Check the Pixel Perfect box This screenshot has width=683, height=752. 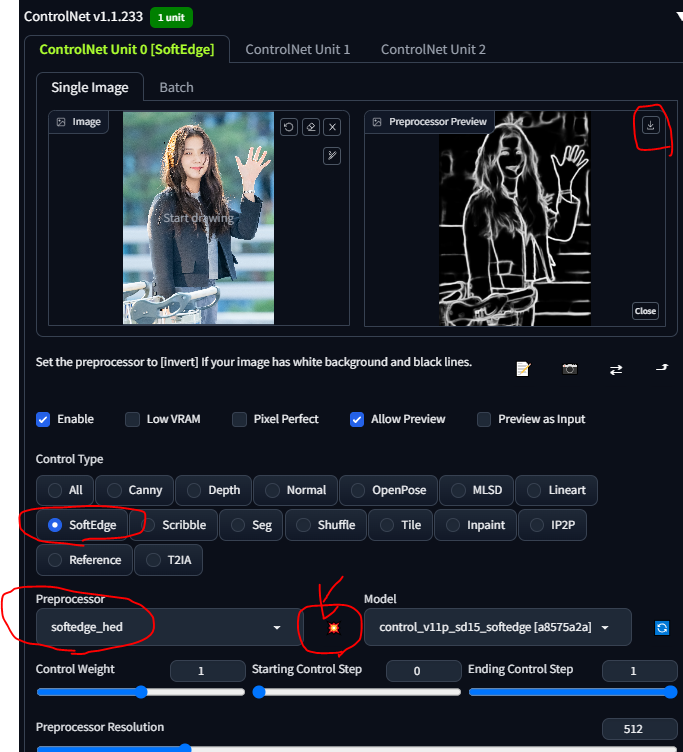[239, 419]
